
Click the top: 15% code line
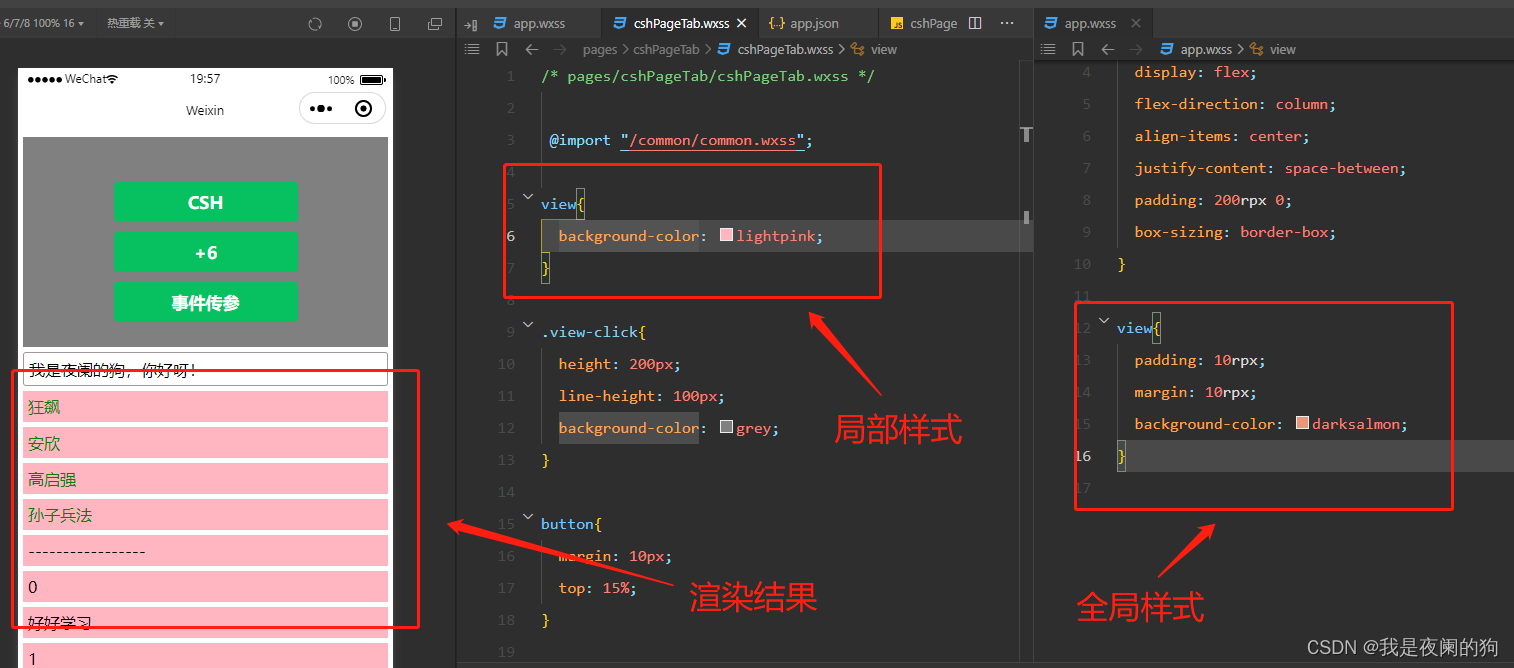pyautogui.click(x=597, y=588)
